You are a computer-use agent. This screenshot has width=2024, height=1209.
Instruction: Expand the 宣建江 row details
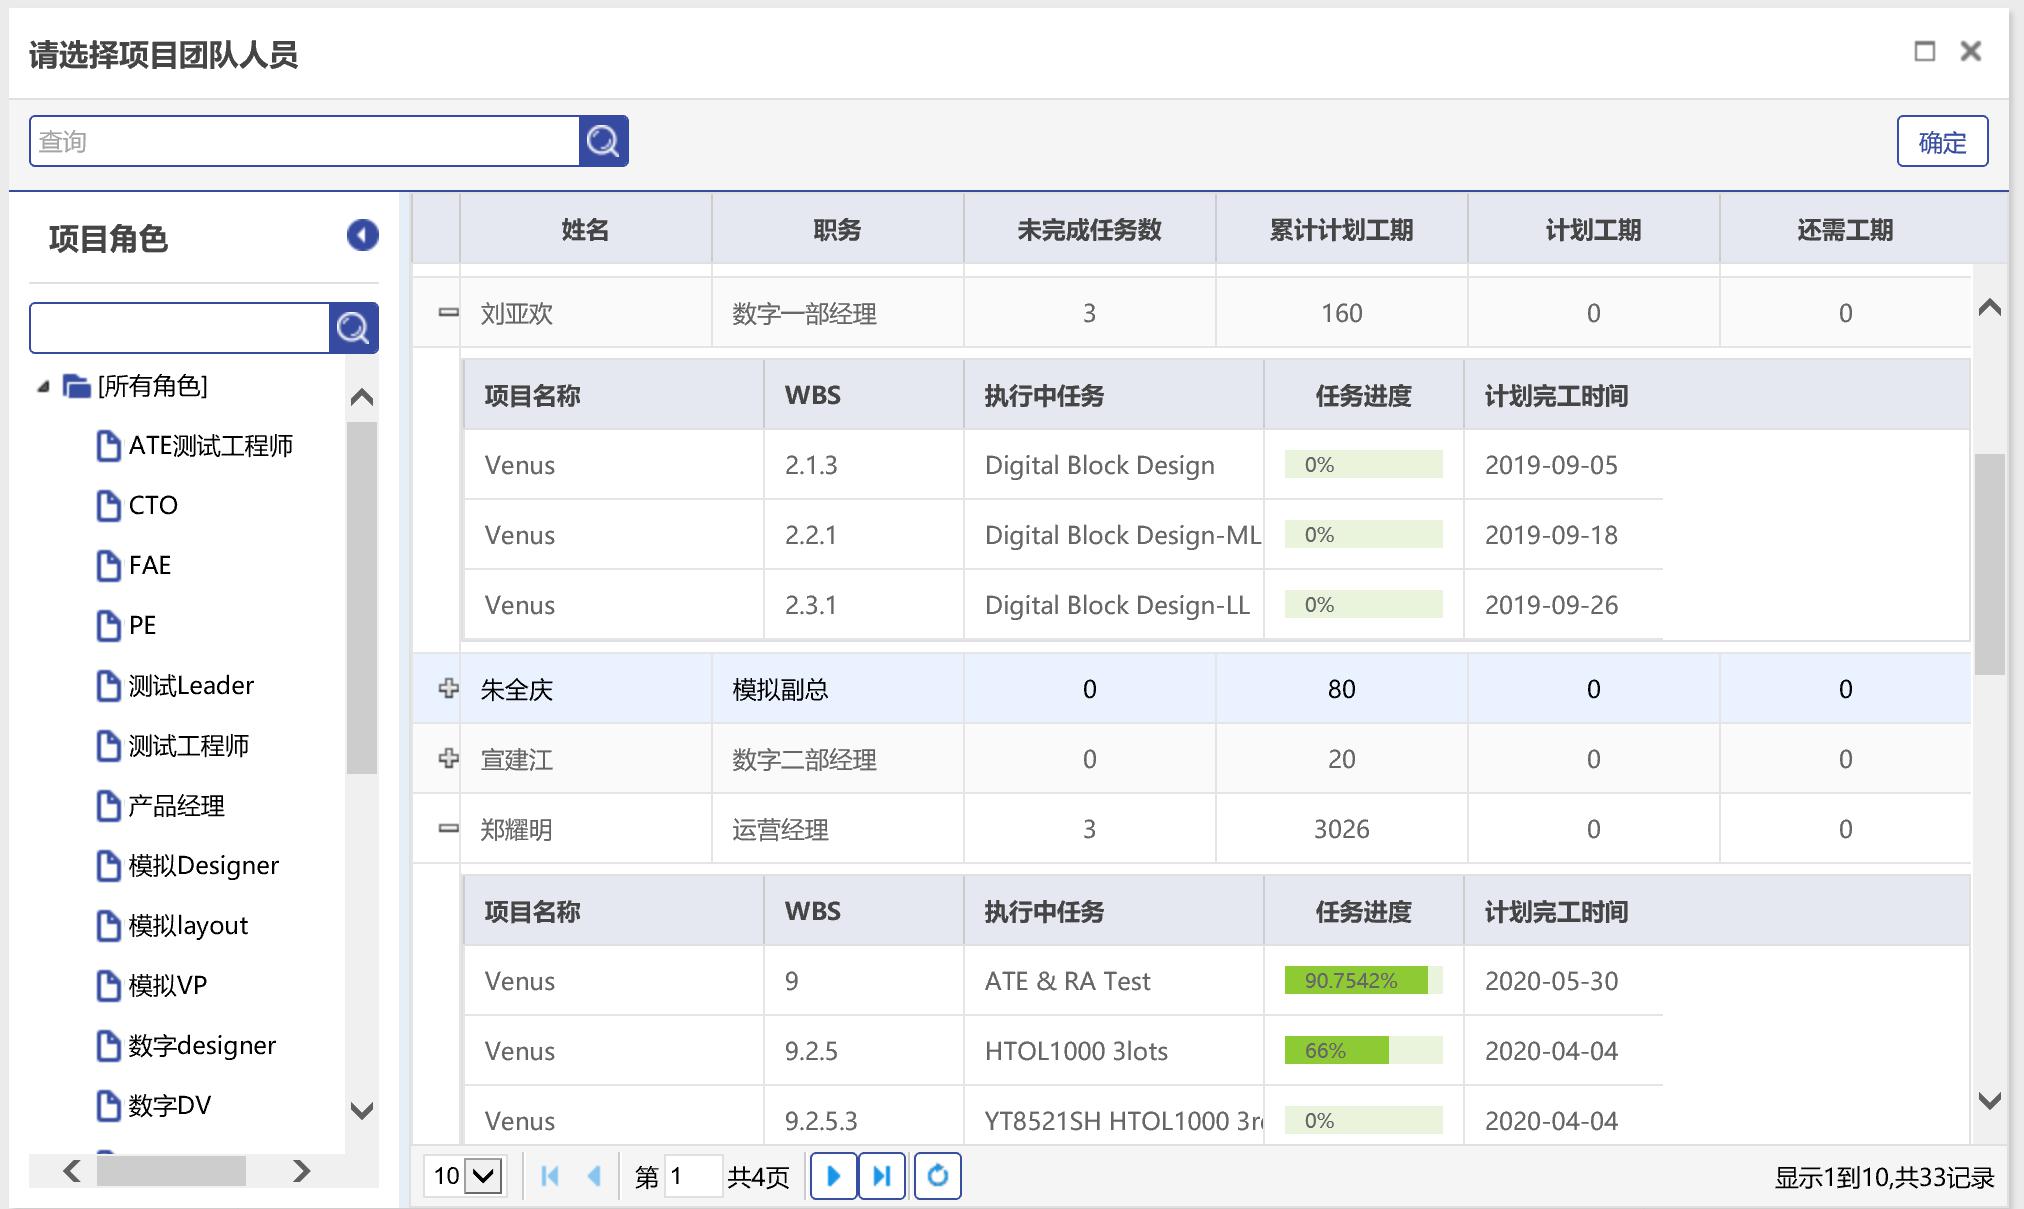(448, 759)
